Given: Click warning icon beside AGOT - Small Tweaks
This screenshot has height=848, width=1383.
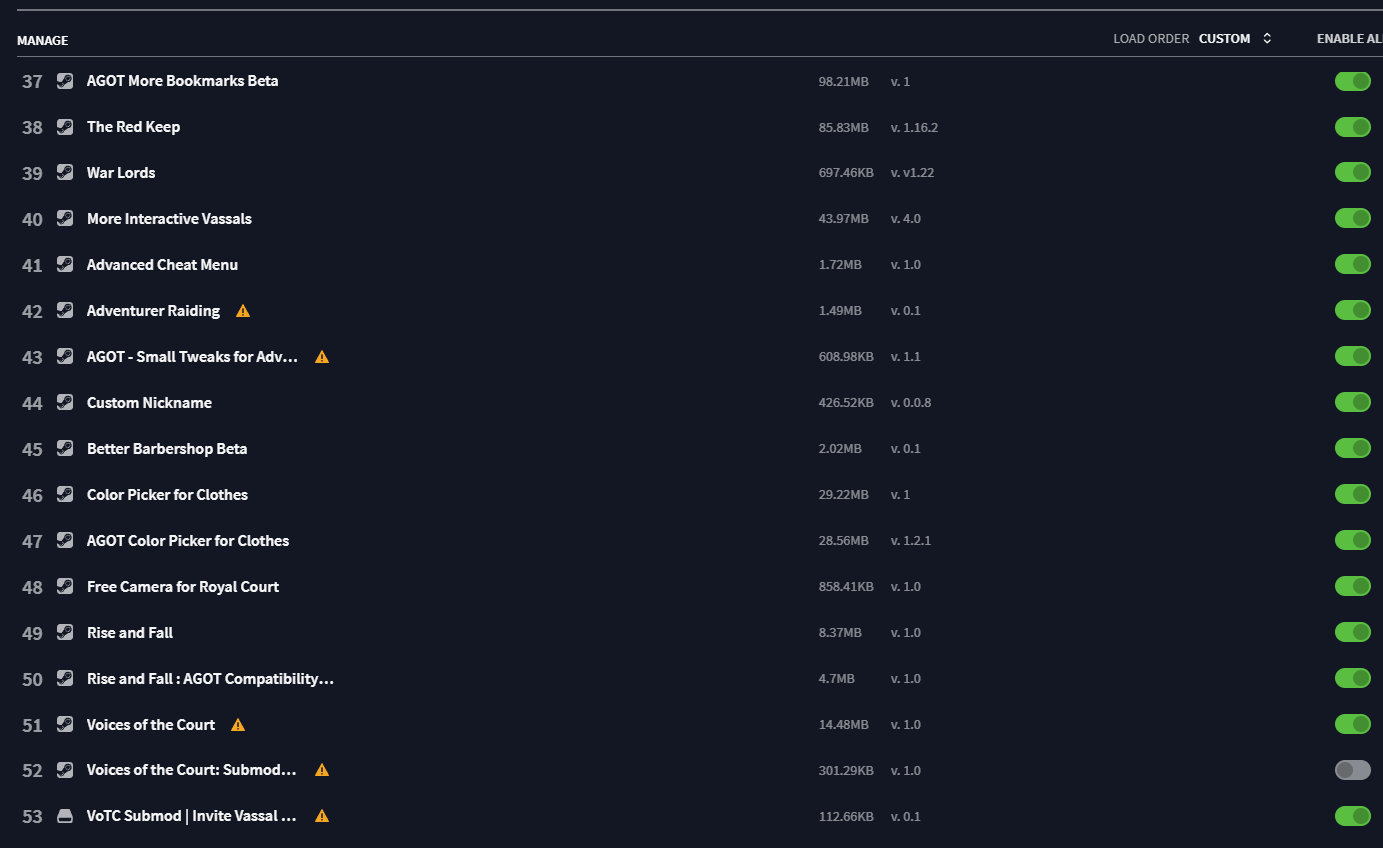Looking at the screenshot, I should pos(322,357).
